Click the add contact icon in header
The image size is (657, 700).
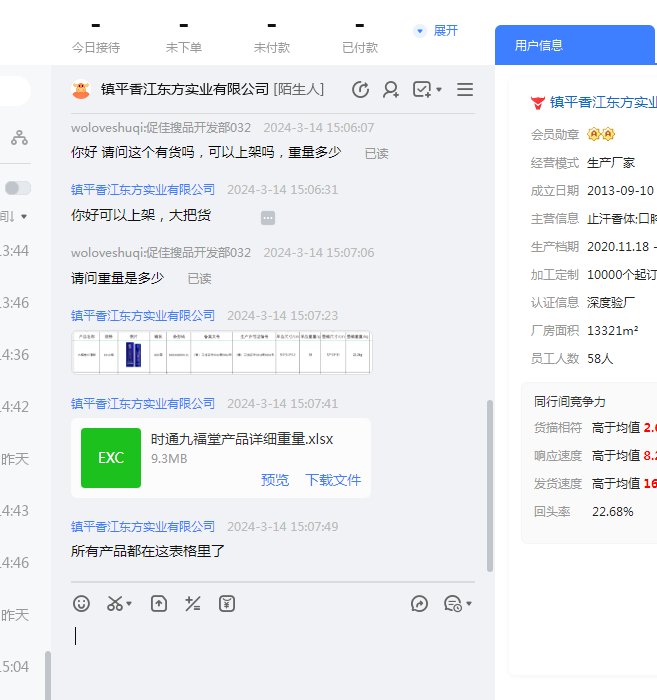[x=391, y=90]
